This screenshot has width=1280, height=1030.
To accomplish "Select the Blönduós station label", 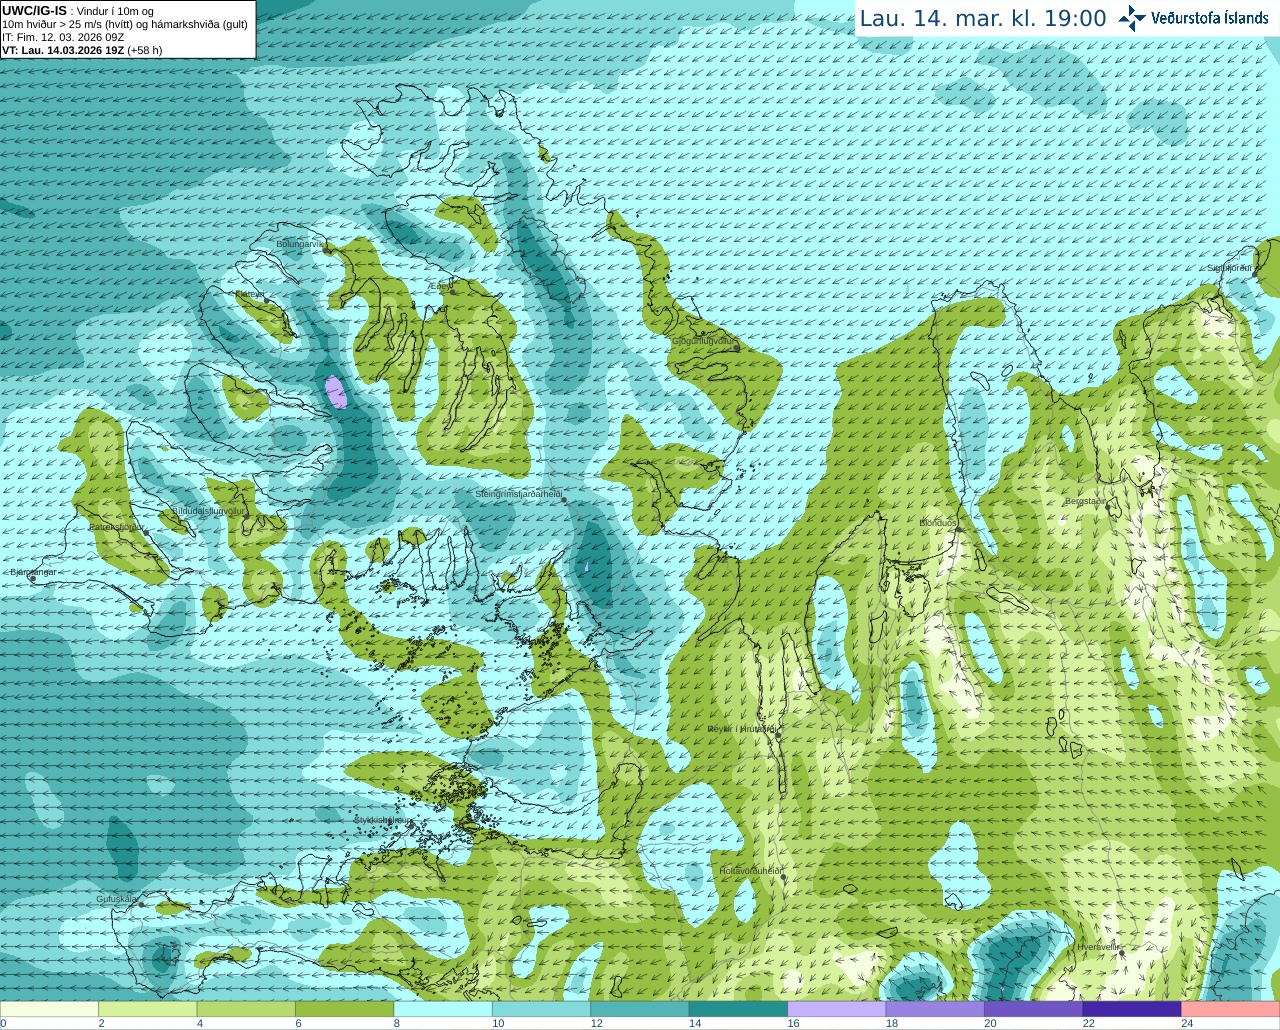I will (938, 523).
